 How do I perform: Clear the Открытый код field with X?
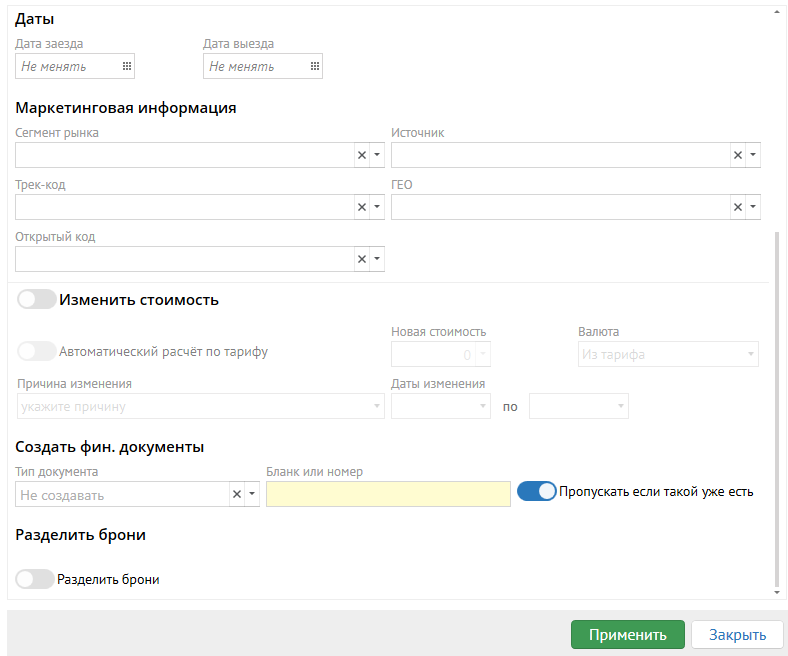(x=361, y=259)
